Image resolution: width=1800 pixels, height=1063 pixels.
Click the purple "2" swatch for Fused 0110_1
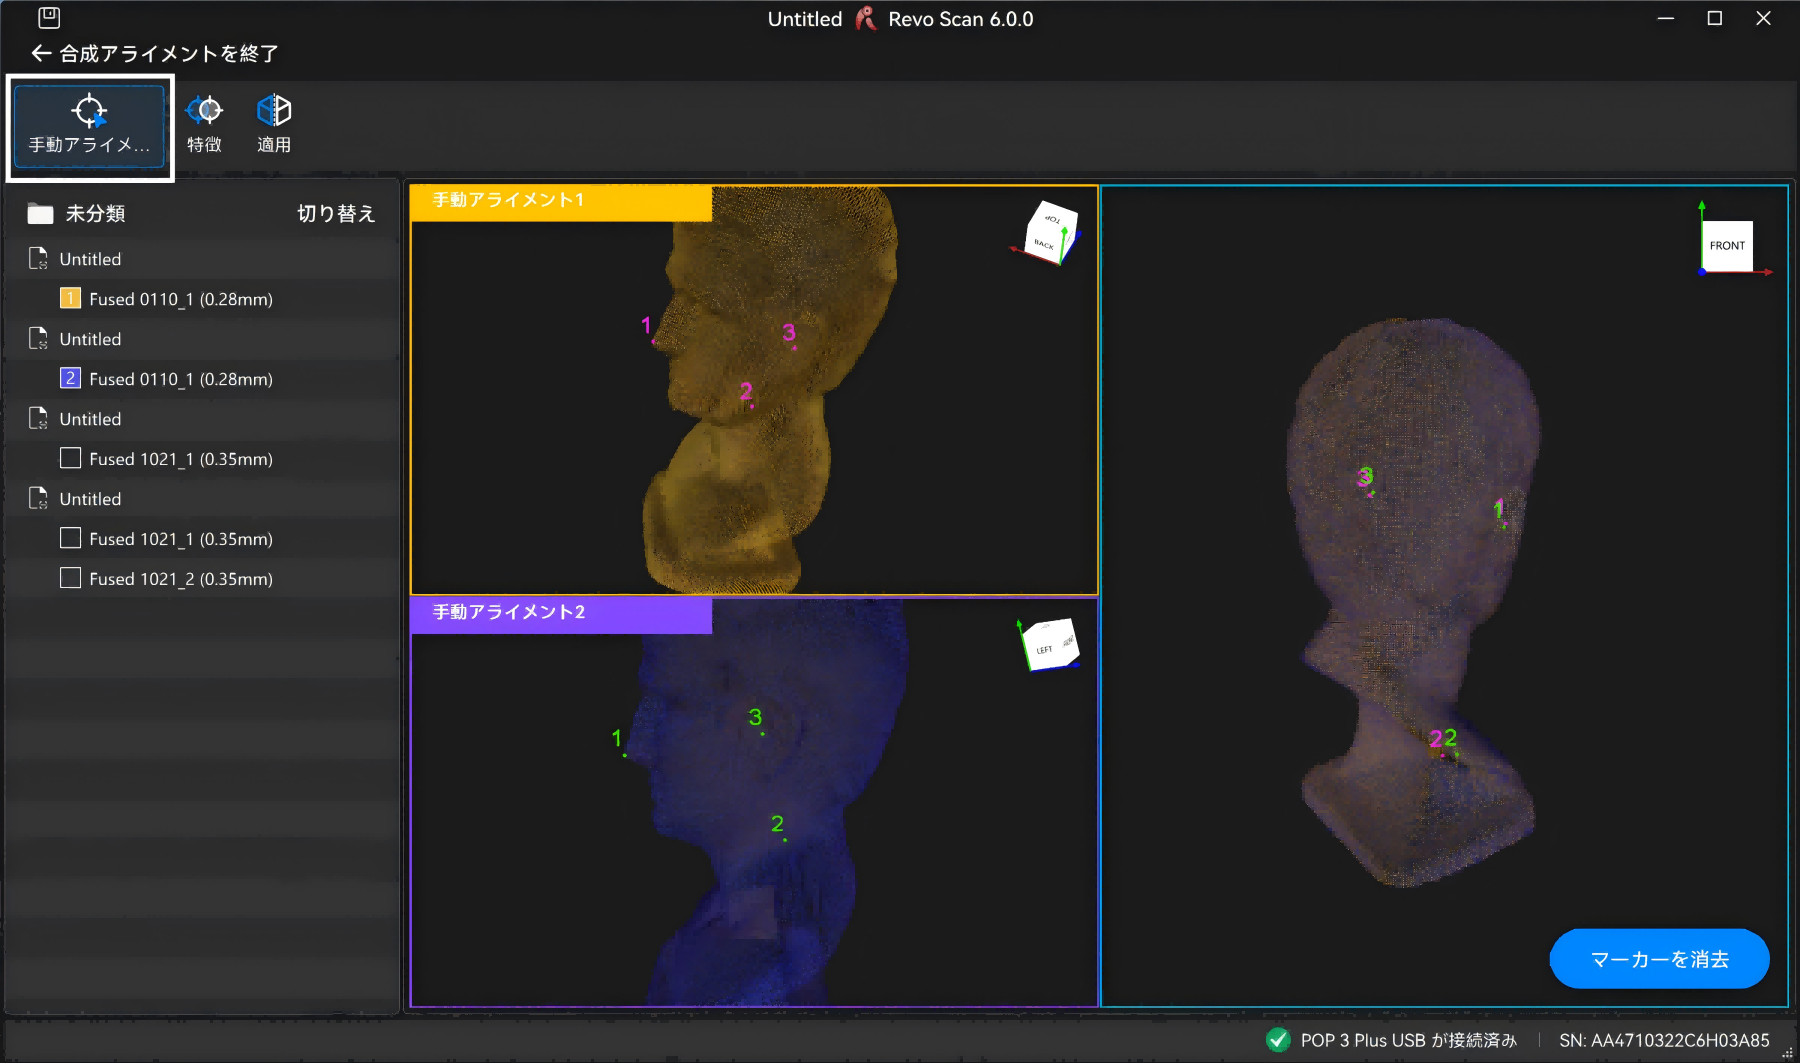(70, 379)
